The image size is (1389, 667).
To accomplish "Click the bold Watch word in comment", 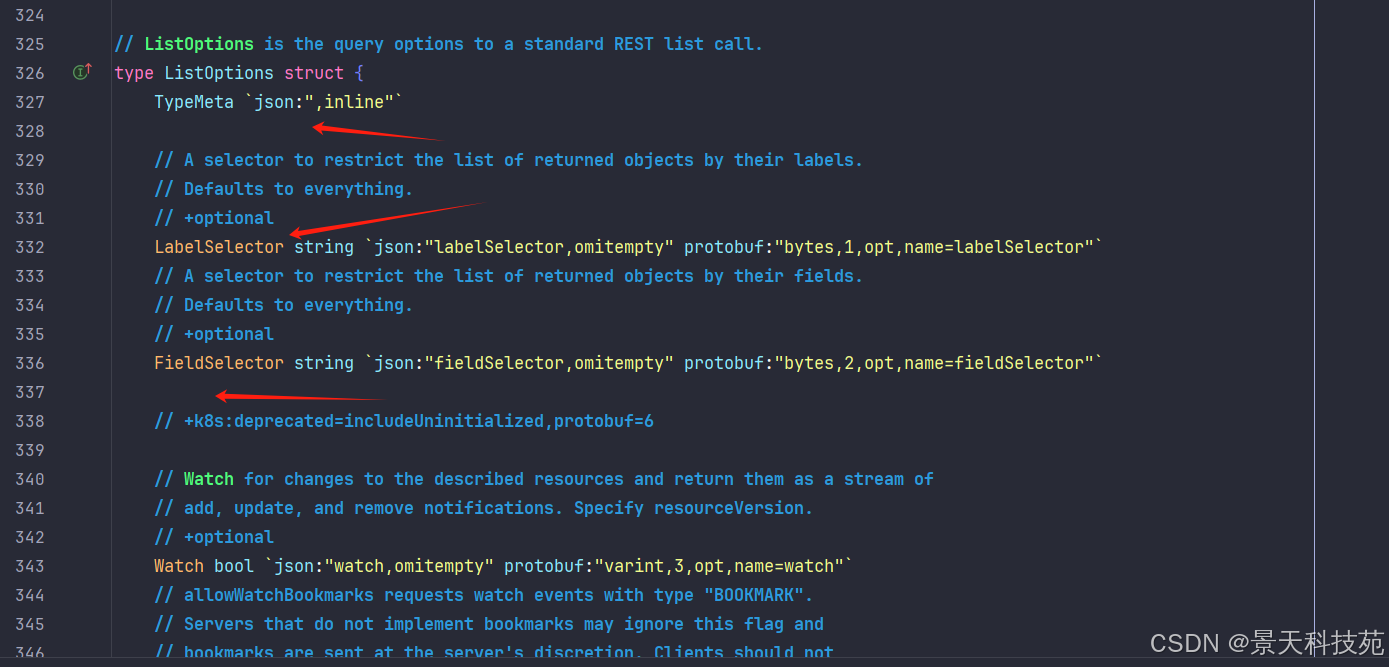I will (x=208, y=479).
